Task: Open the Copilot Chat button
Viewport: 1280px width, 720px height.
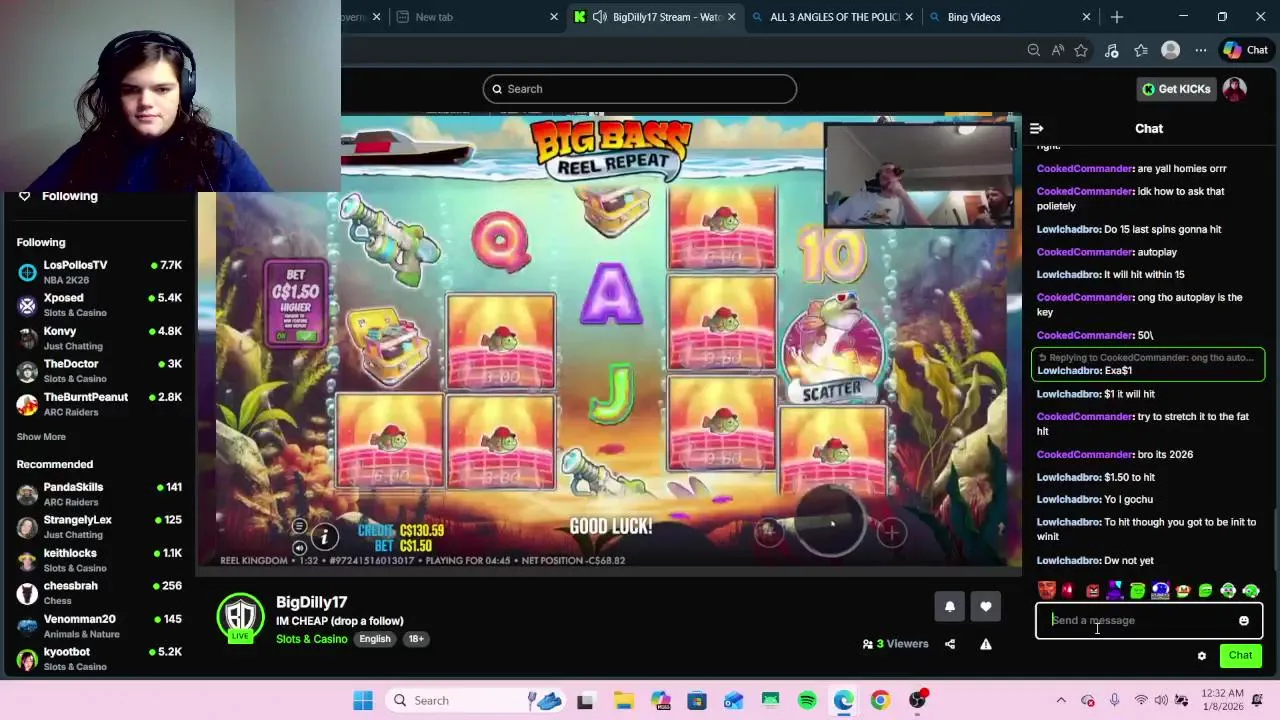Action: [1246, 50]
